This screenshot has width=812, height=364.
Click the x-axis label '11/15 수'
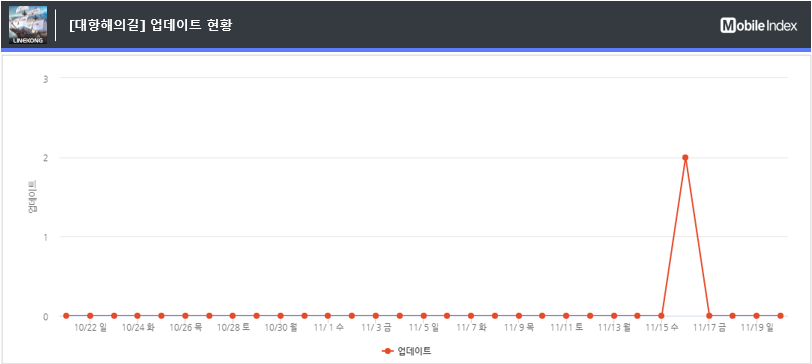pos(662,328)
